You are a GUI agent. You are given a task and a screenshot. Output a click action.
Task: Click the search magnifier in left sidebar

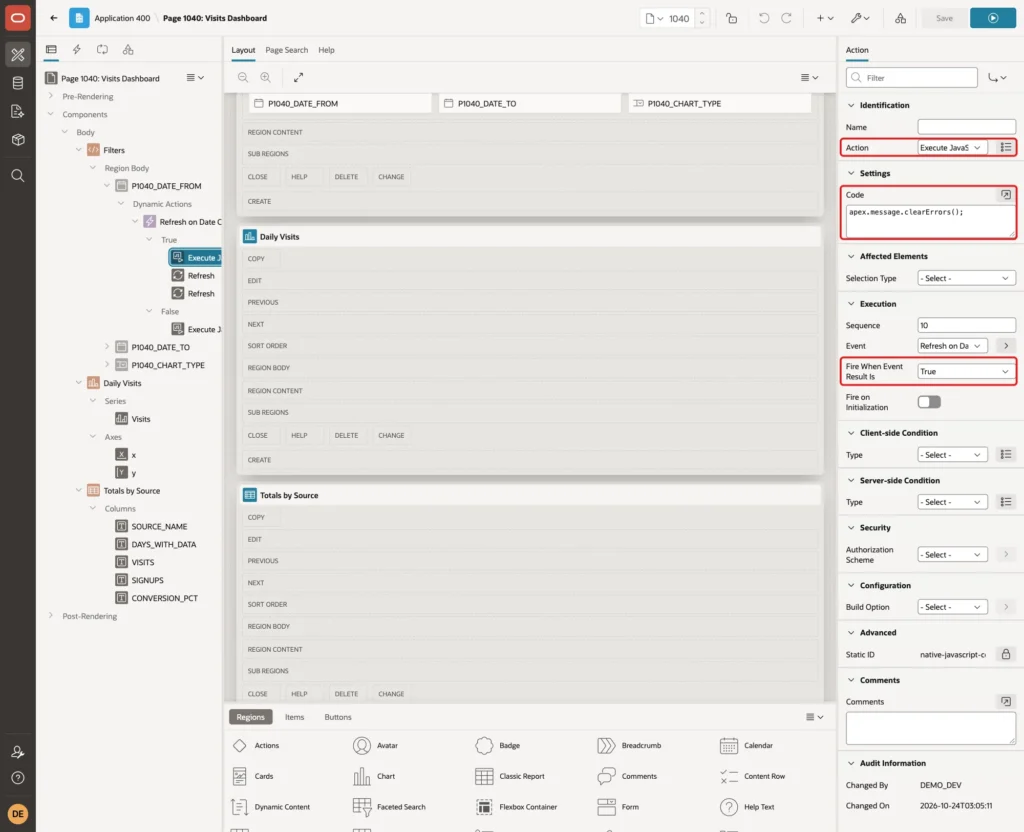(x=18, y=176)
